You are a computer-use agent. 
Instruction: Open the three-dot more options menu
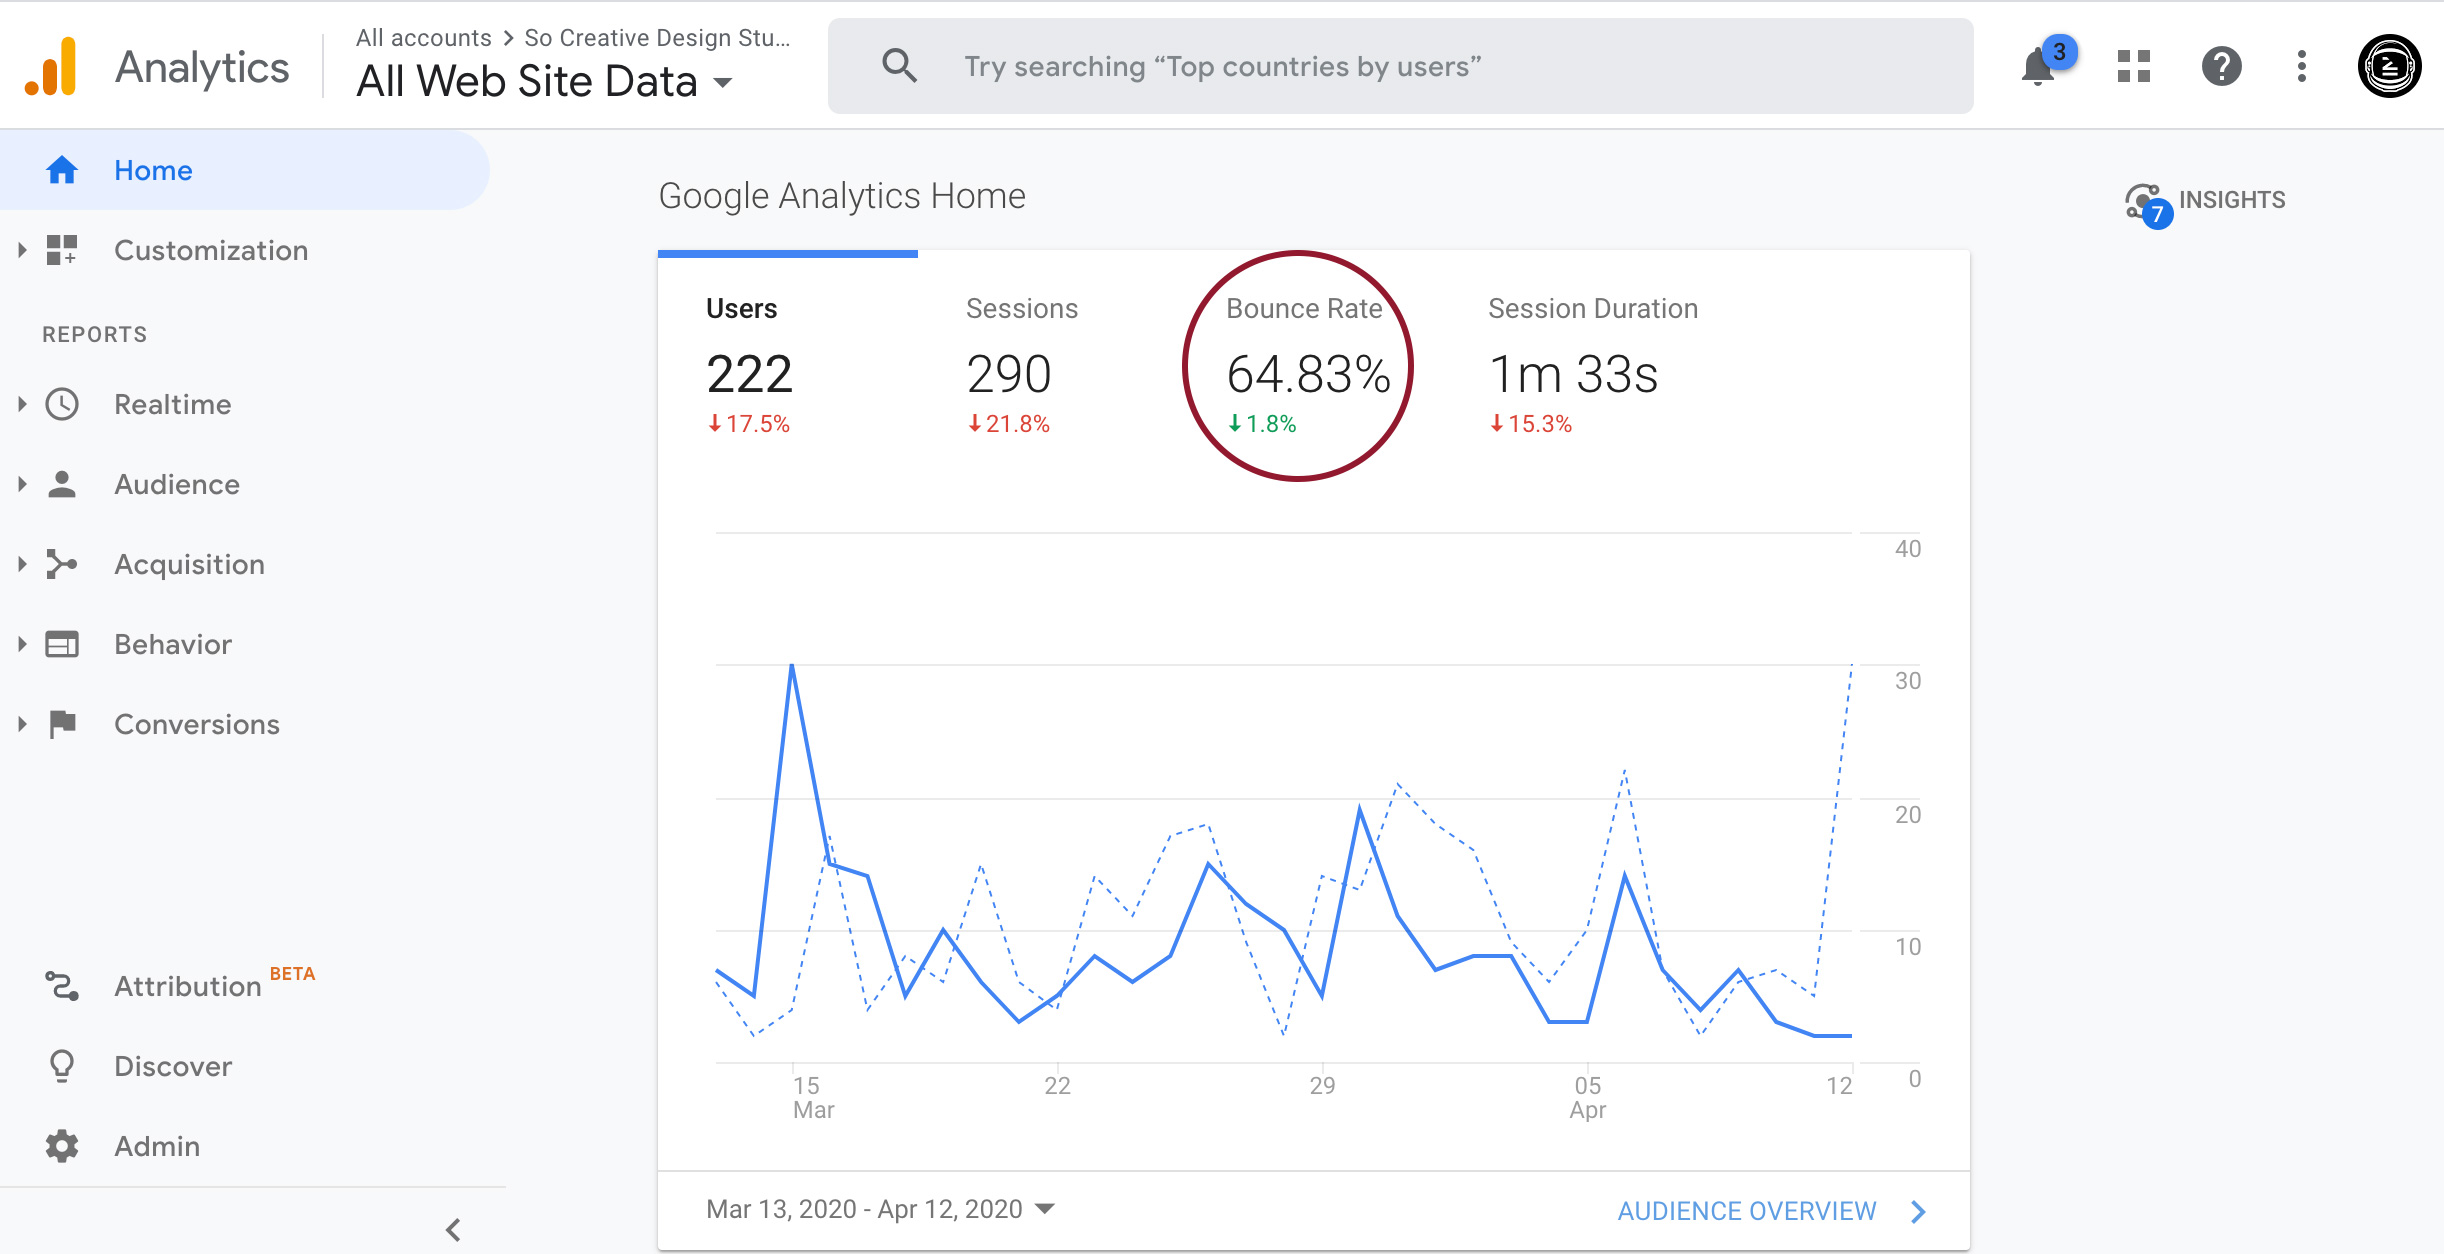tap(2302, 67)
